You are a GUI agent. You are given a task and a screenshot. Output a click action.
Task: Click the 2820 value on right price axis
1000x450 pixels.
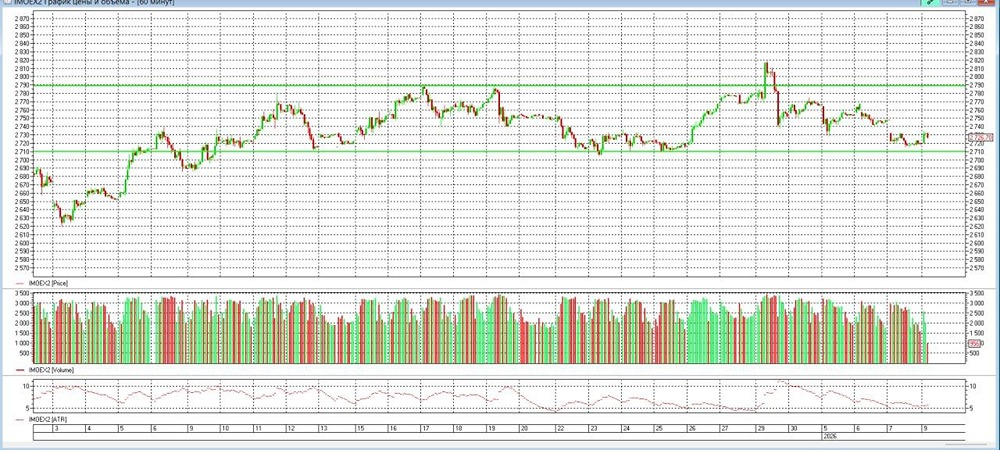(977, 60)
